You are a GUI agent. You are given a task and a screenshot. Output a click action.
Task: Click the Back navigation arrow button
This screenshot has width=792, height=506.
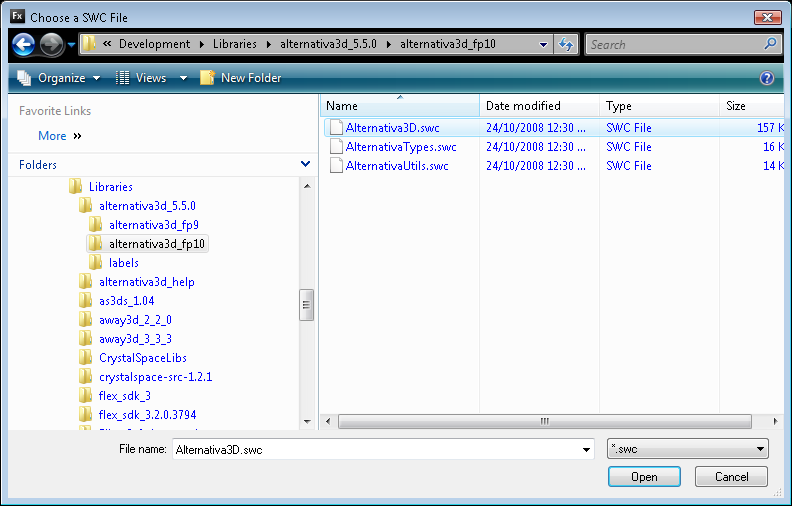pos(23,45)
